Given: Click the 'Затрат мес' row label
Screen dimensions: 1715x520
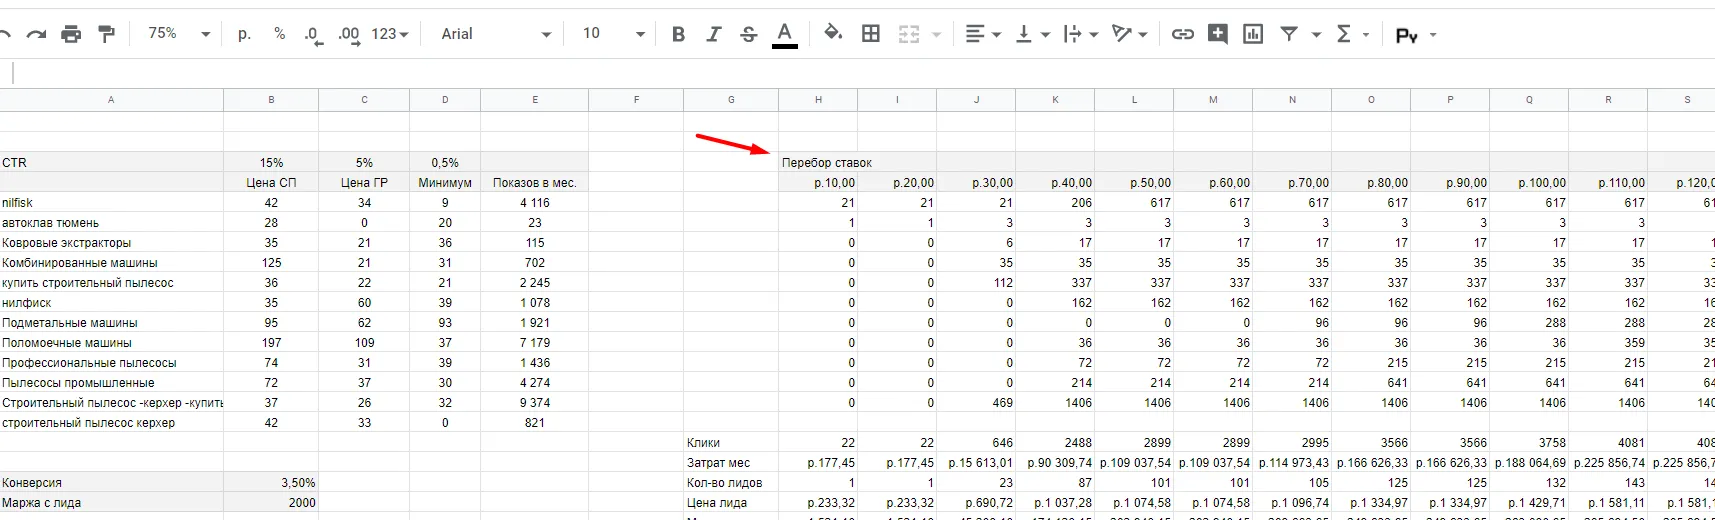Looking at the screenshot, I should pos(731,462).
